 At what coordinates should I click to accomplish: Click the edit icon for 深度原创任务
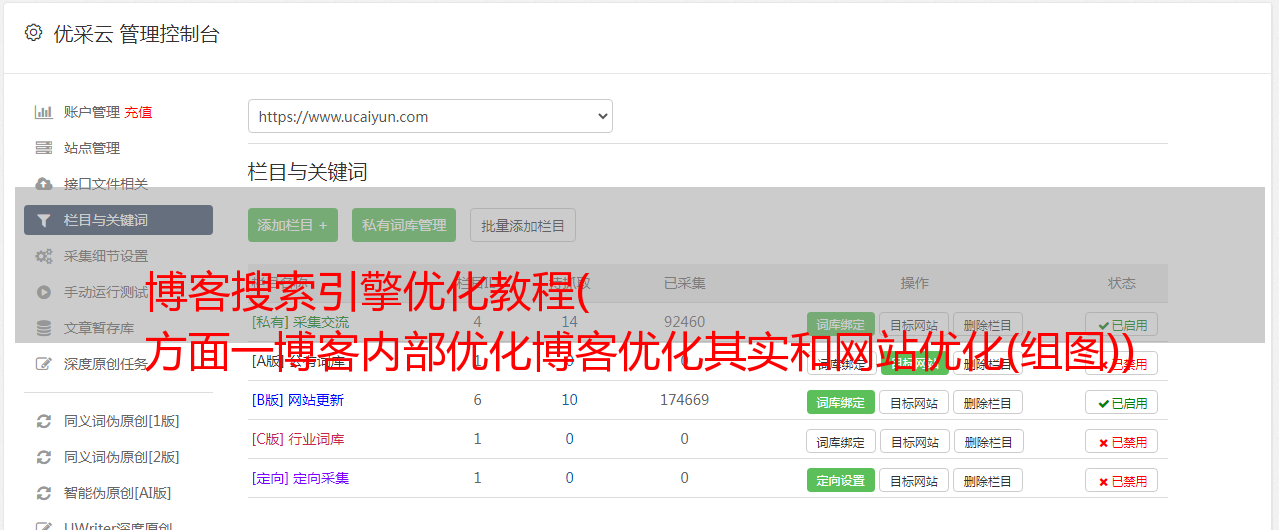pyautogui.click(x=43, y=364)
